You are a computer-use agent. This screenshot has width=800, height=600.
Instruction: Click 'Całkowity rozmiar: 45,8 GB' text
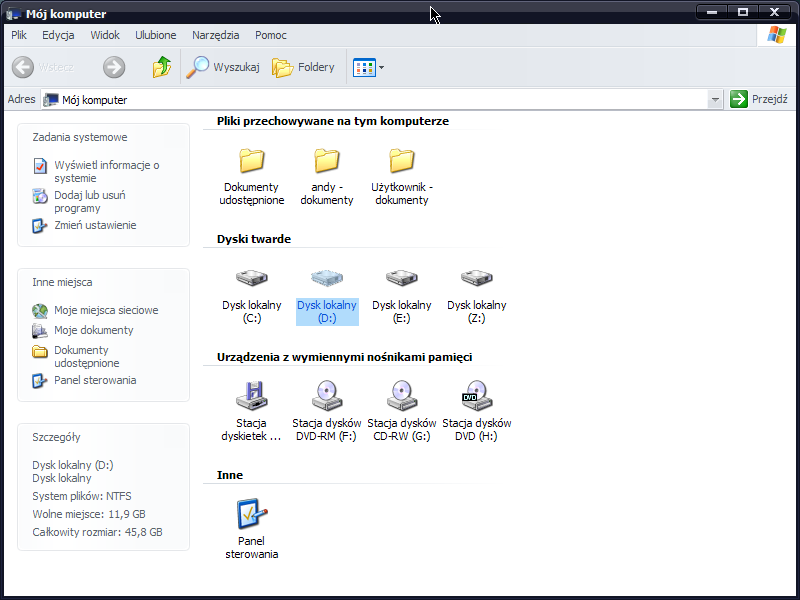97,532
